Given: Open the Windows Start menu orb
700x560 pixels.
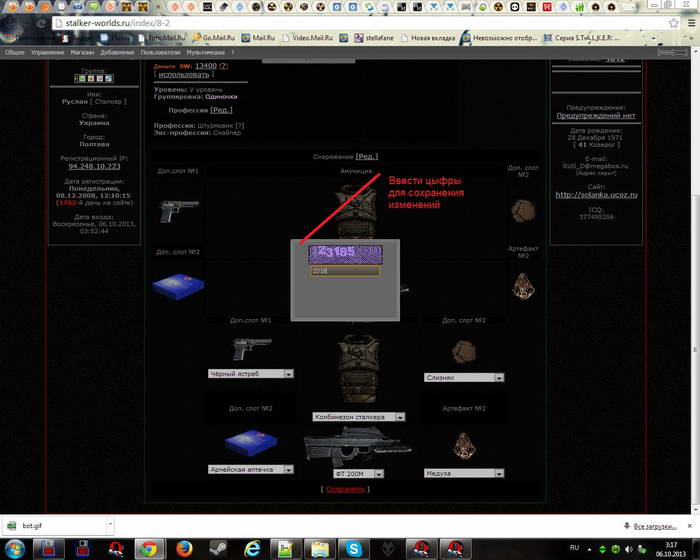Looking at the screenshot, I should pos(15,549).
